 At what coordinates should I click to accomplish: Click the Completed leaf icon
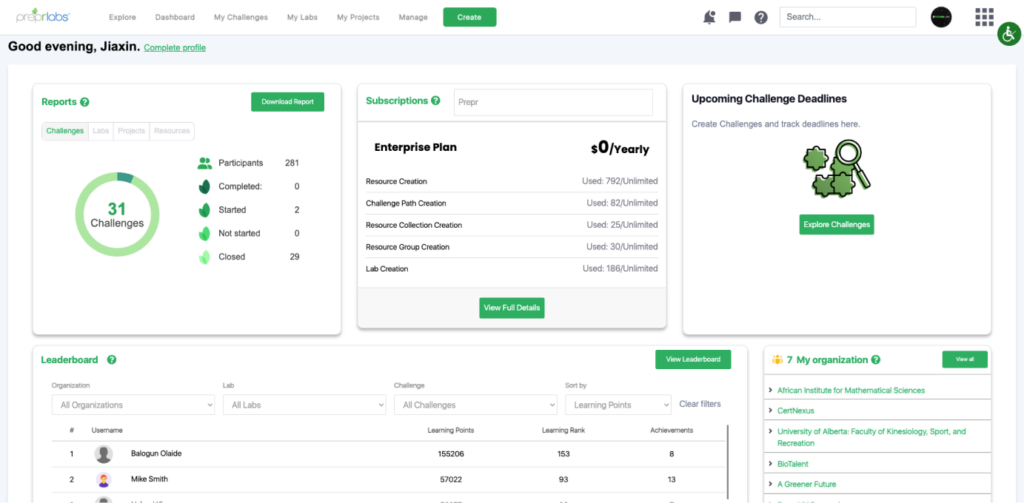pyautogui.click(x=204, y=187)
